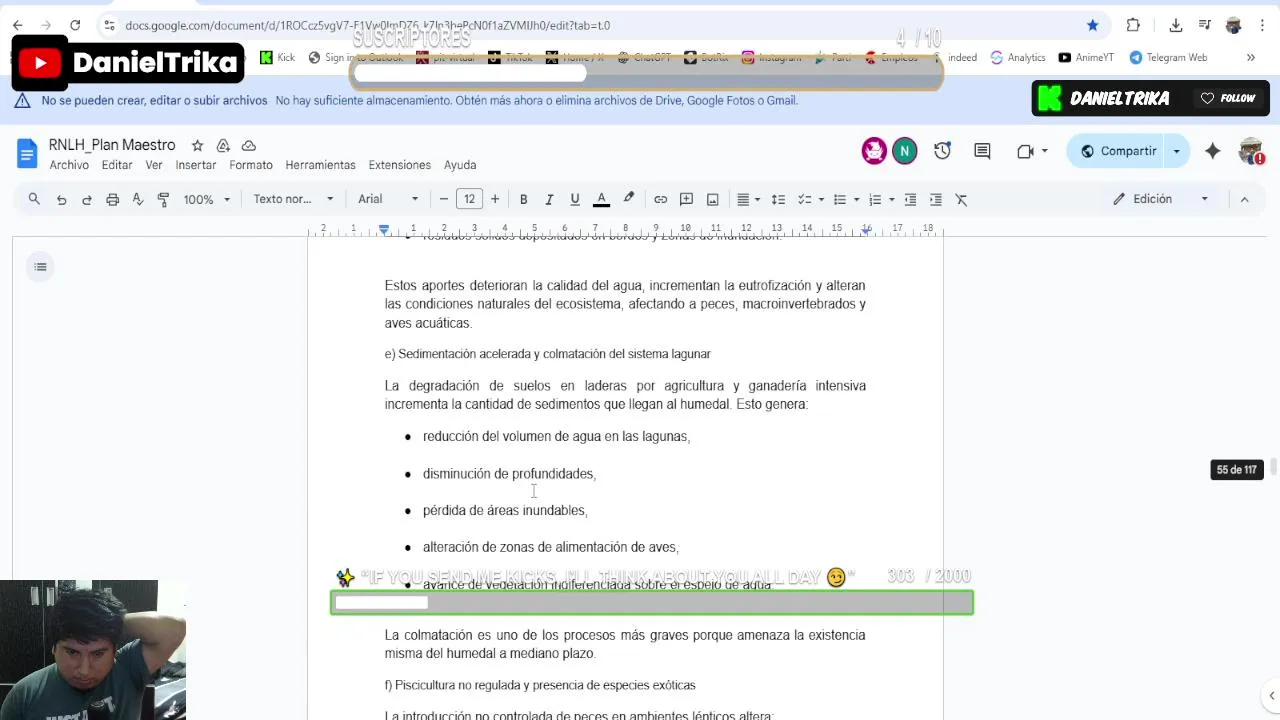Screen dimensions: 1280x720
Task: Decrease font size with minus button
Action: point(444,199)
